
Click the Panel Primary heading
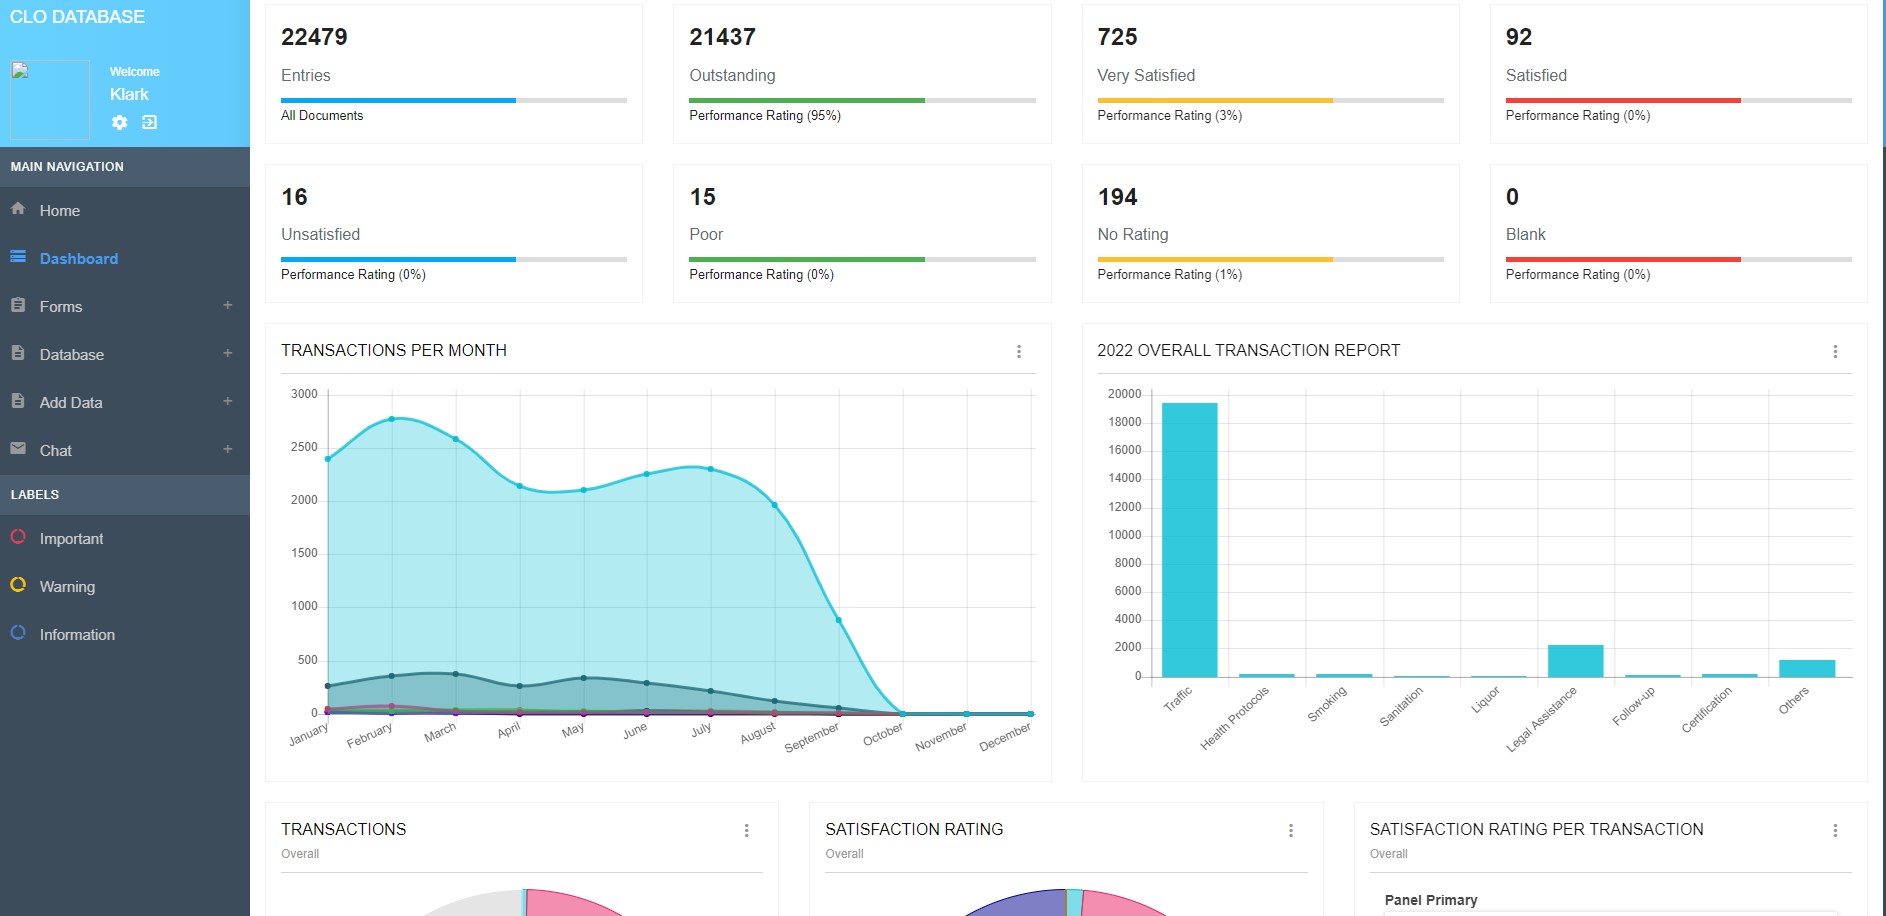[x=1431, y=900]
